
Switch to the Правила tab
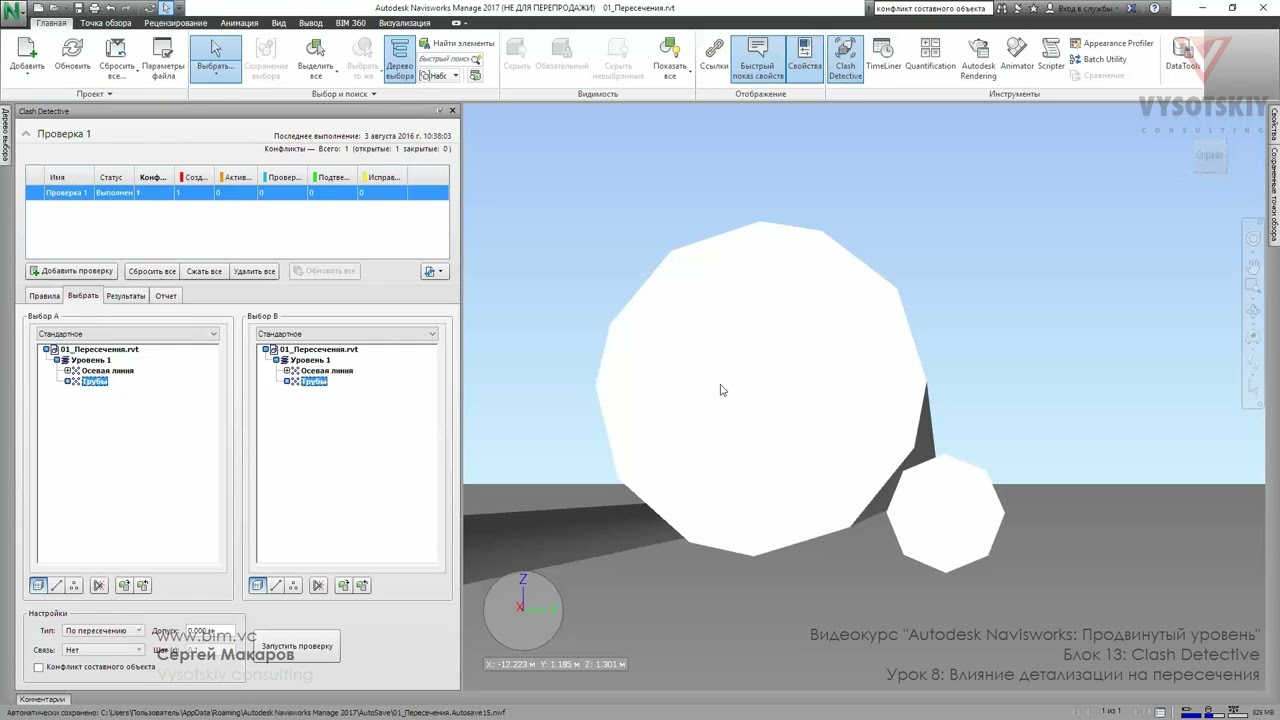pyautogui.click(x=44, y=296)
